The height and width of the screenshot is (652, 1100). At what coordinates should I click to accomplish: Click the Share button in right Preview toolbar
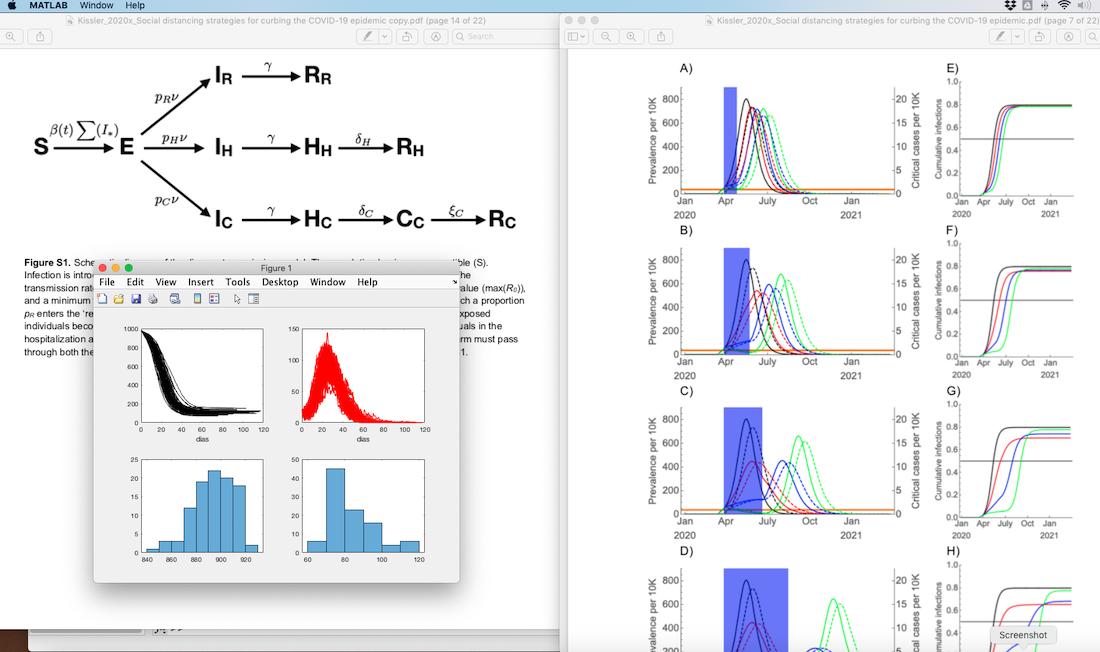(661, 36)
